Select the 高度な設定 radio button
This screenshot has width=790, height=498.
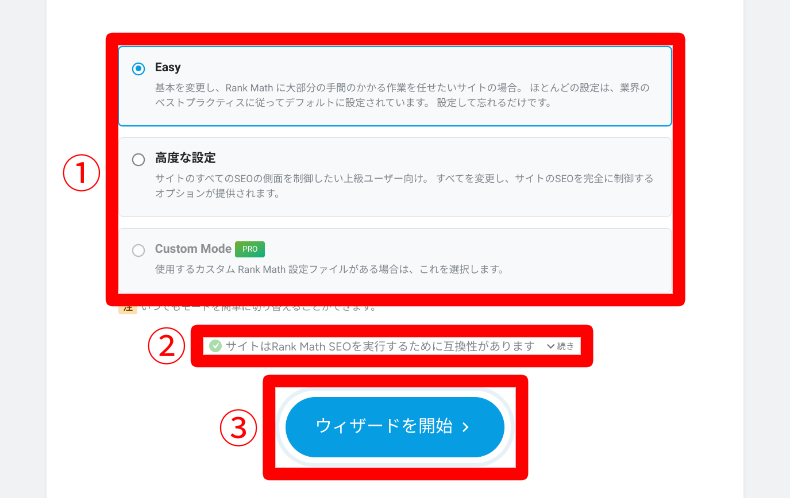(x=138, y=160)
